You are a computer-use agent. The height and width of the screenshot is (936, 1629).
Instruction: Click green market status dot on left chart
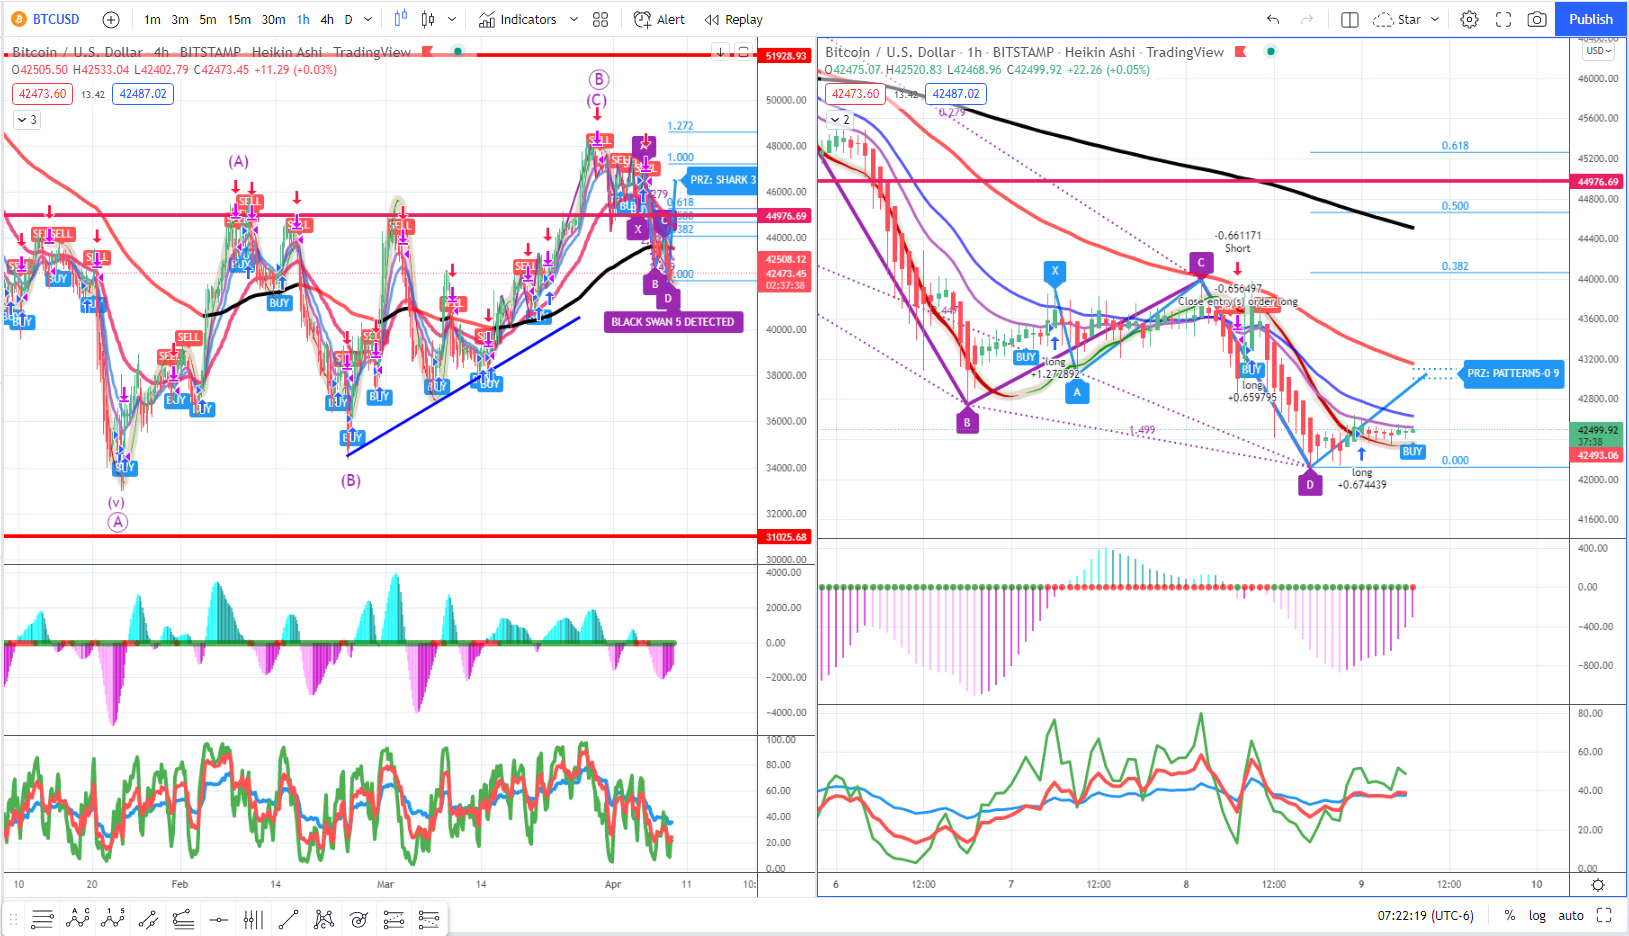(458, 51)
